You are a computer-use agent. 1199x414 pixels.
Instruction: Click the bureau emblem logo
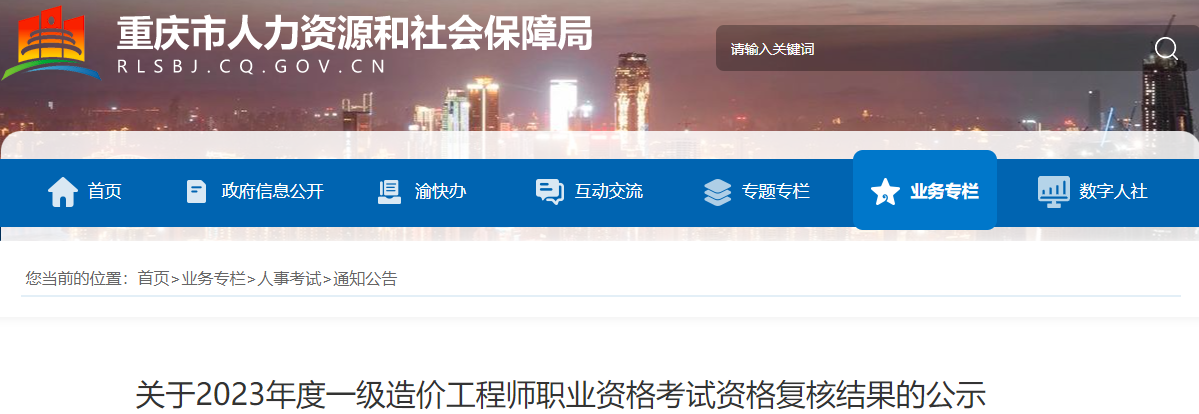click(x=51, y=44)
